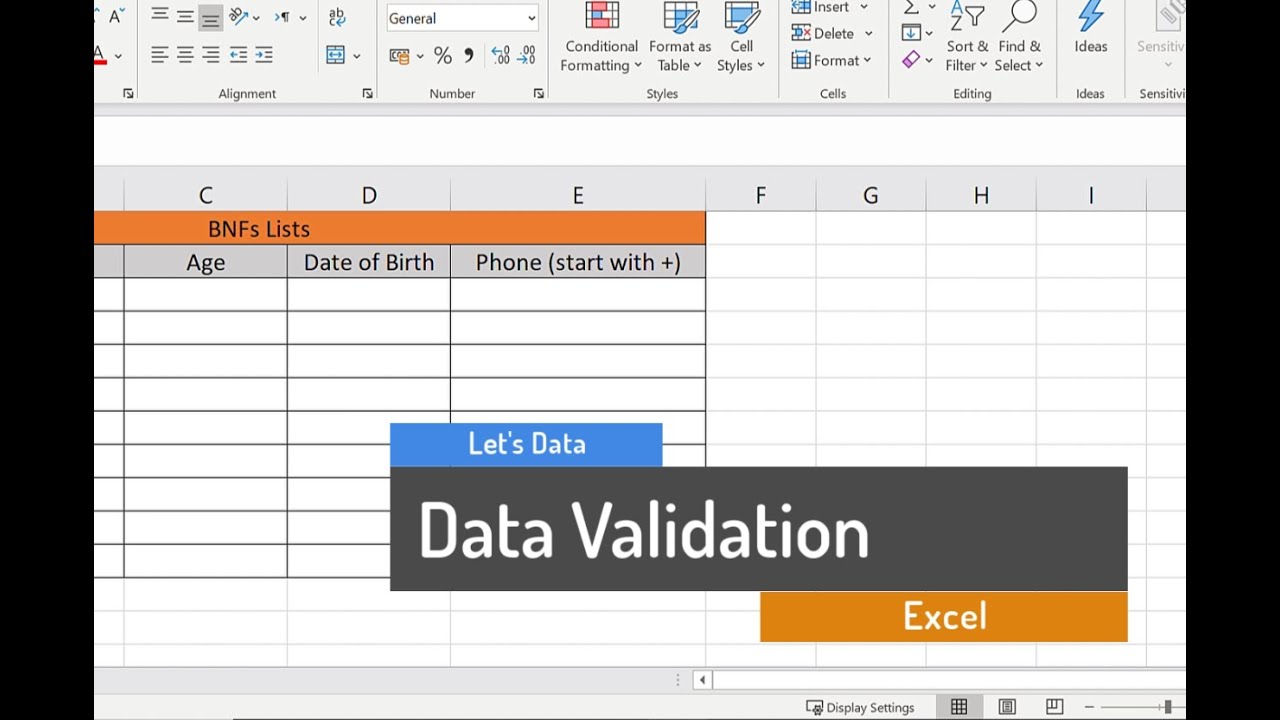Click the Decrease Decimal icon
Viewport: 1280px width, 720px height.
[527, 56]
